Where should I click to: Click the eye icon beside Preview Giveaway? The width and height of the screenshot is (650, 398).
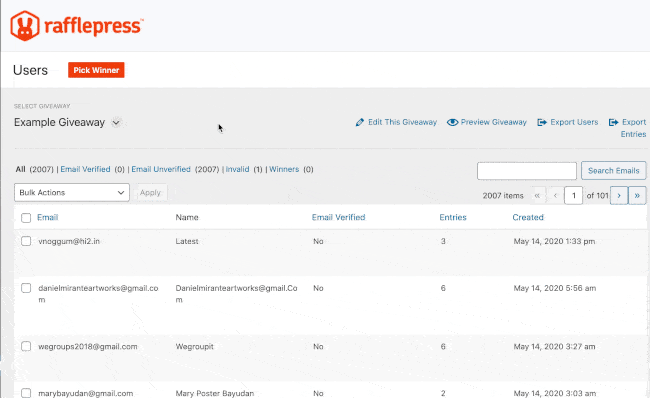point(452,122)
